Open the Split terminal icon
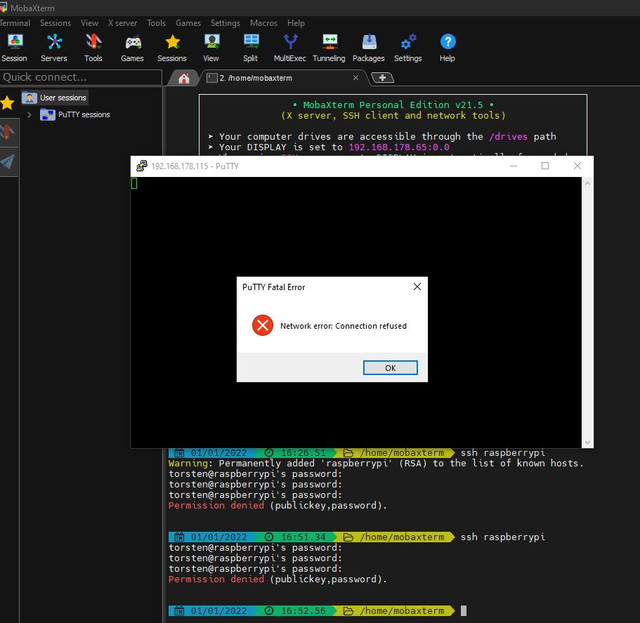 251,48
